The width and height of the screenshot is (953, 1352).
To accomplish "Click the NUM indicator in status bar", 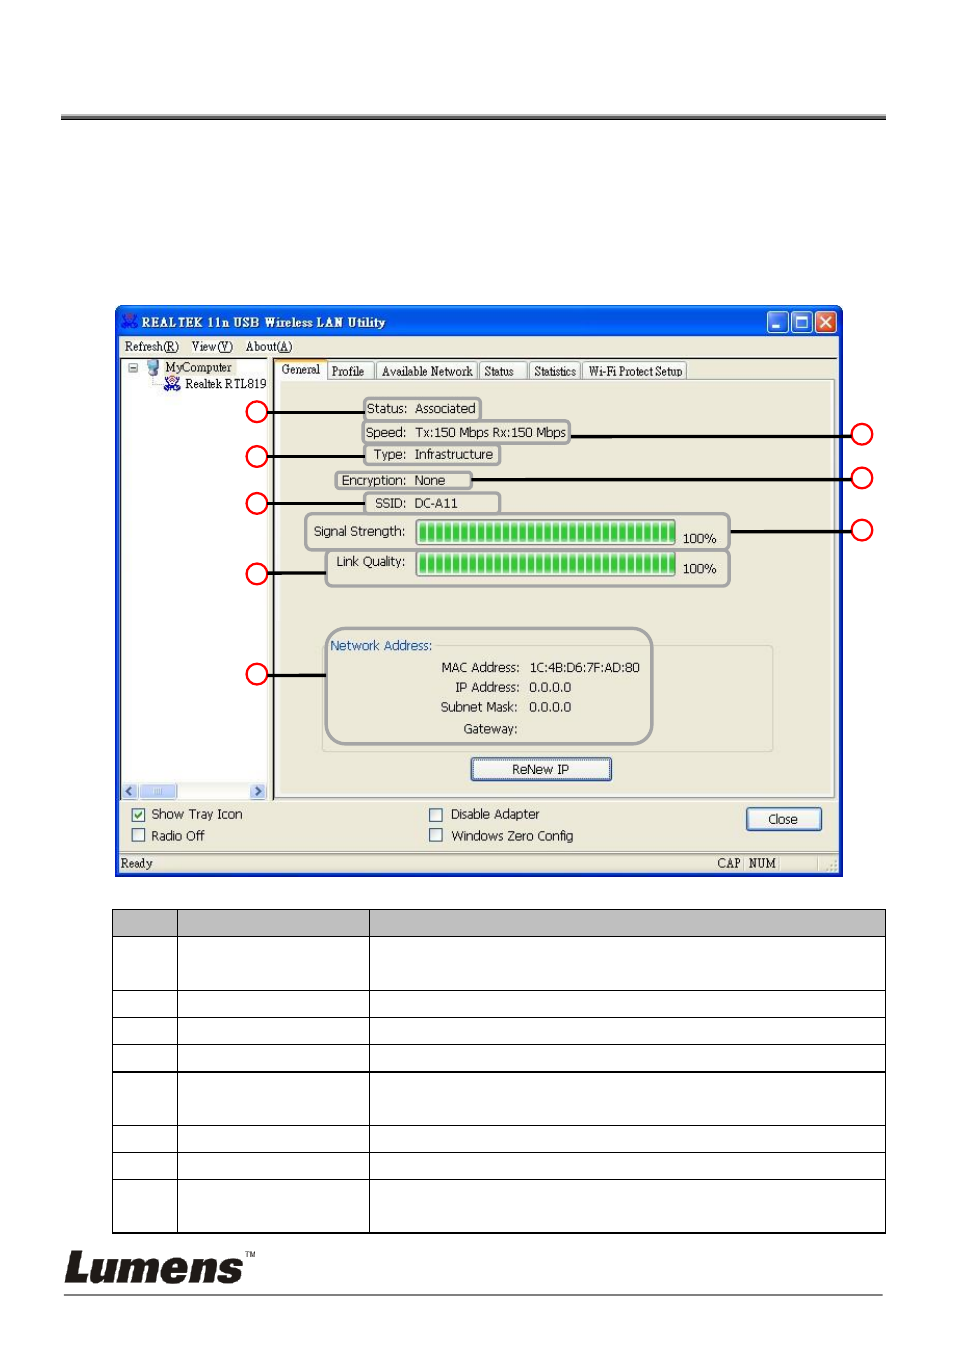I will (762, 864).
